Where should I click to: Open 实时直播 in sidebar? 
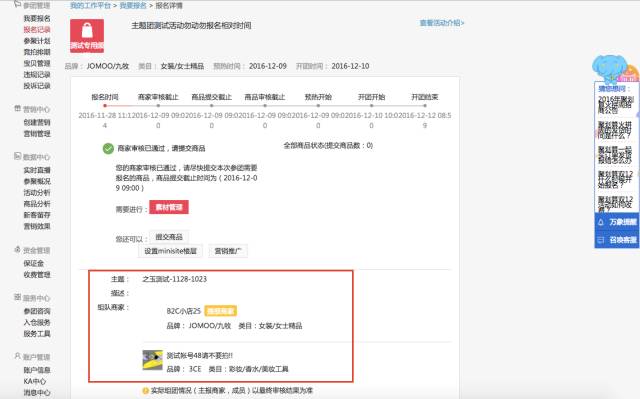tap(37, 170)
